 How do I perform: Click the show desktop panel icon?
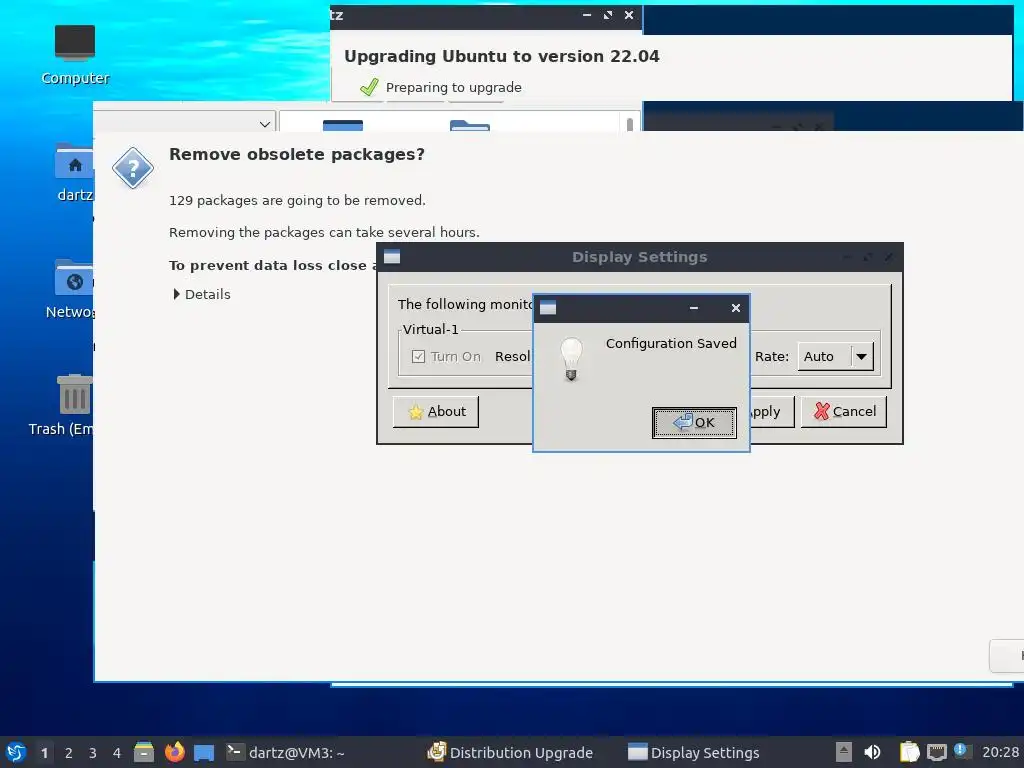pos(204,752)
